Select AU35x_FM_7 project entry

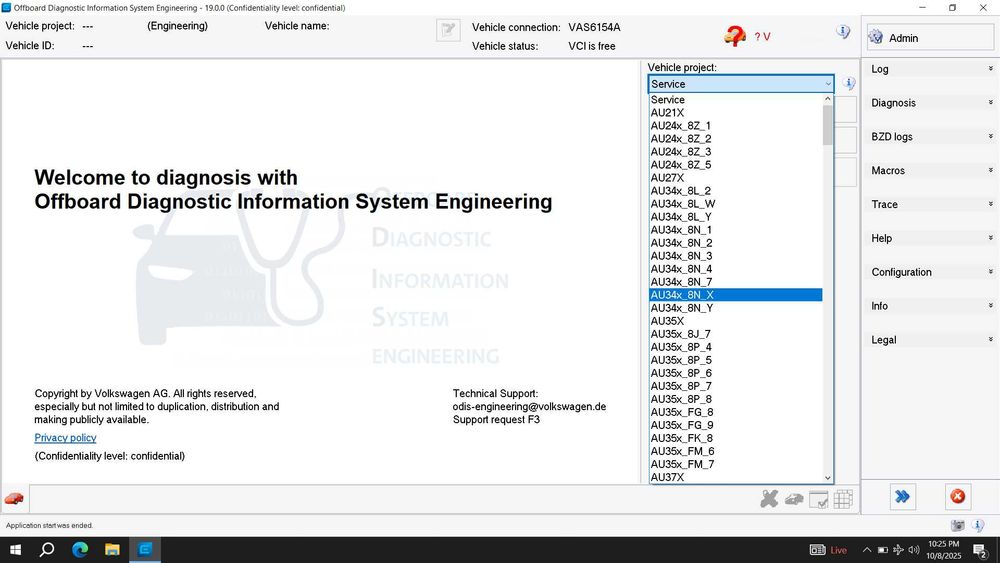pos(735,464)
